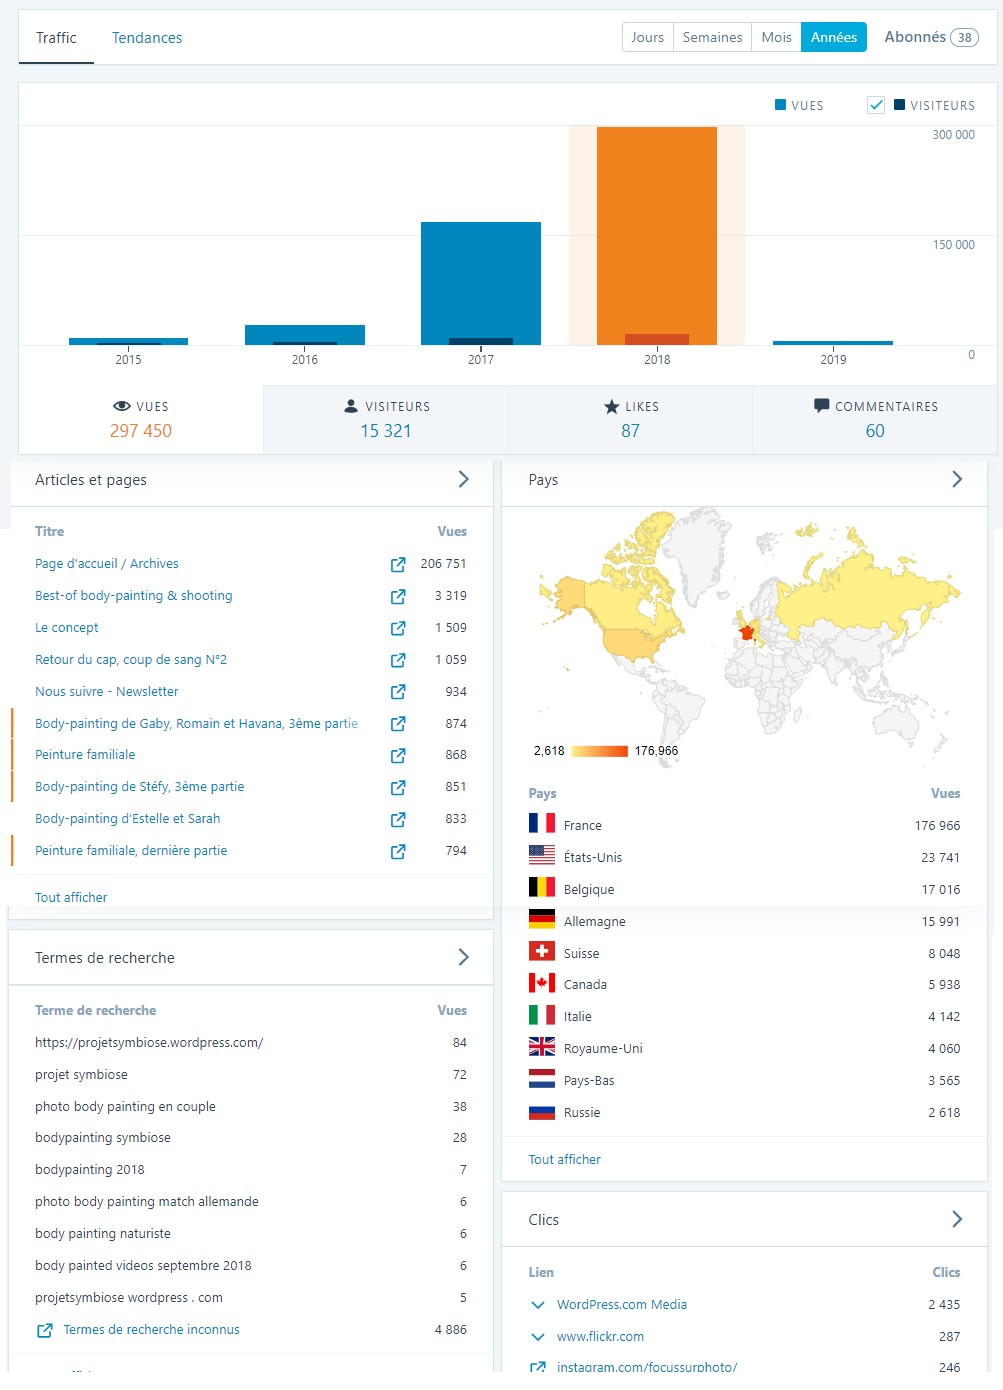The height and width of the screenshot is (1390, 1003).
Task: Click the Abonnés count badge
Action: pos(964,38)
